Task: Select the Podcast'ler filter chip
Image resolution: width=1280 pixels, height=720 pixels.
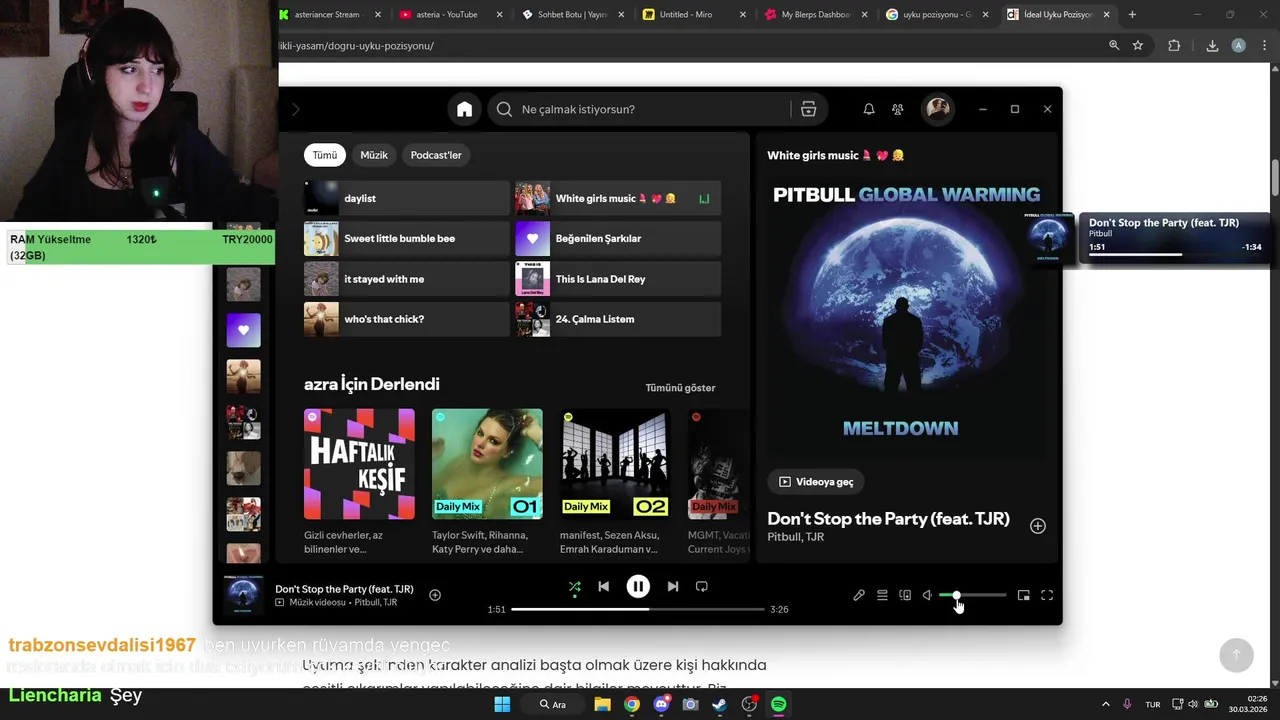Action: (x=436, y=155)
